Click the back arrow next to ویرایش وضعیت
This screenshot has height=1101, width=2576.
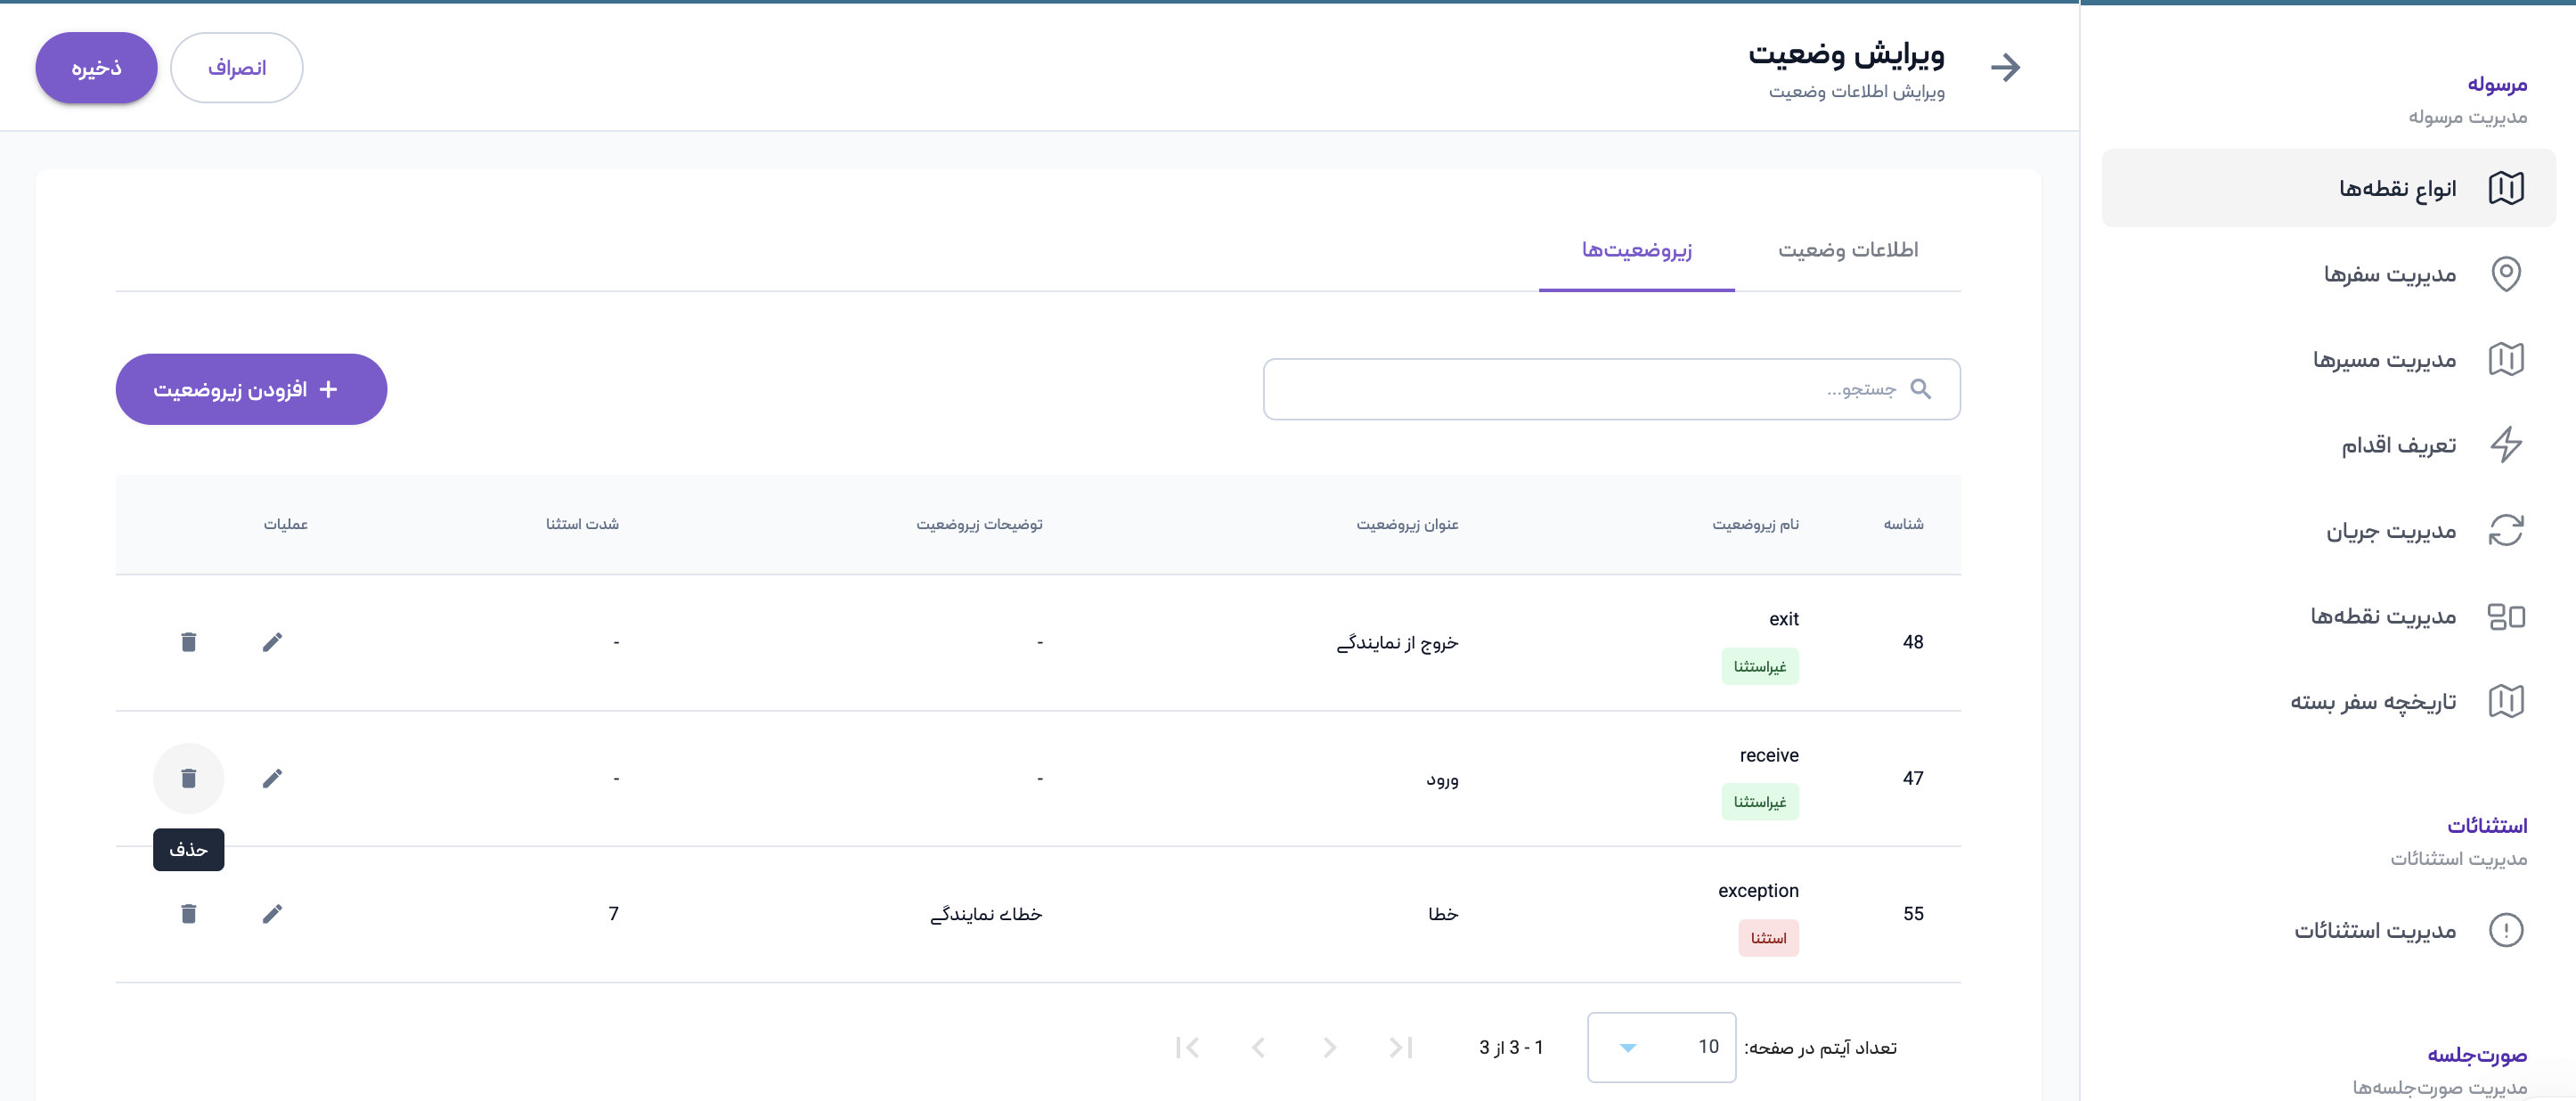(x=2005, y=67)
